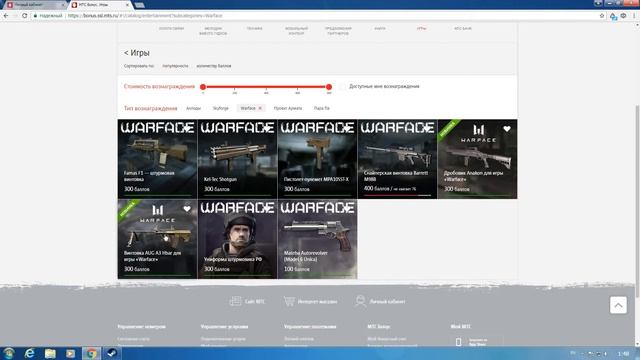The image size is (640, 360).
Task: Select the Проект Армата reward type filter
Action: point(288,108)
